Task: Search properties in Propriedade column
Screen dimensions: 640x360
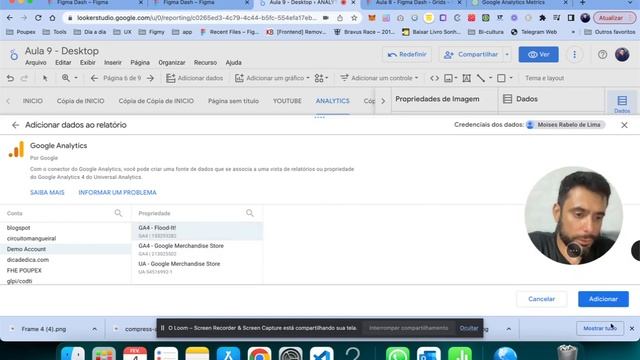Action: click(x=250, y=213)
